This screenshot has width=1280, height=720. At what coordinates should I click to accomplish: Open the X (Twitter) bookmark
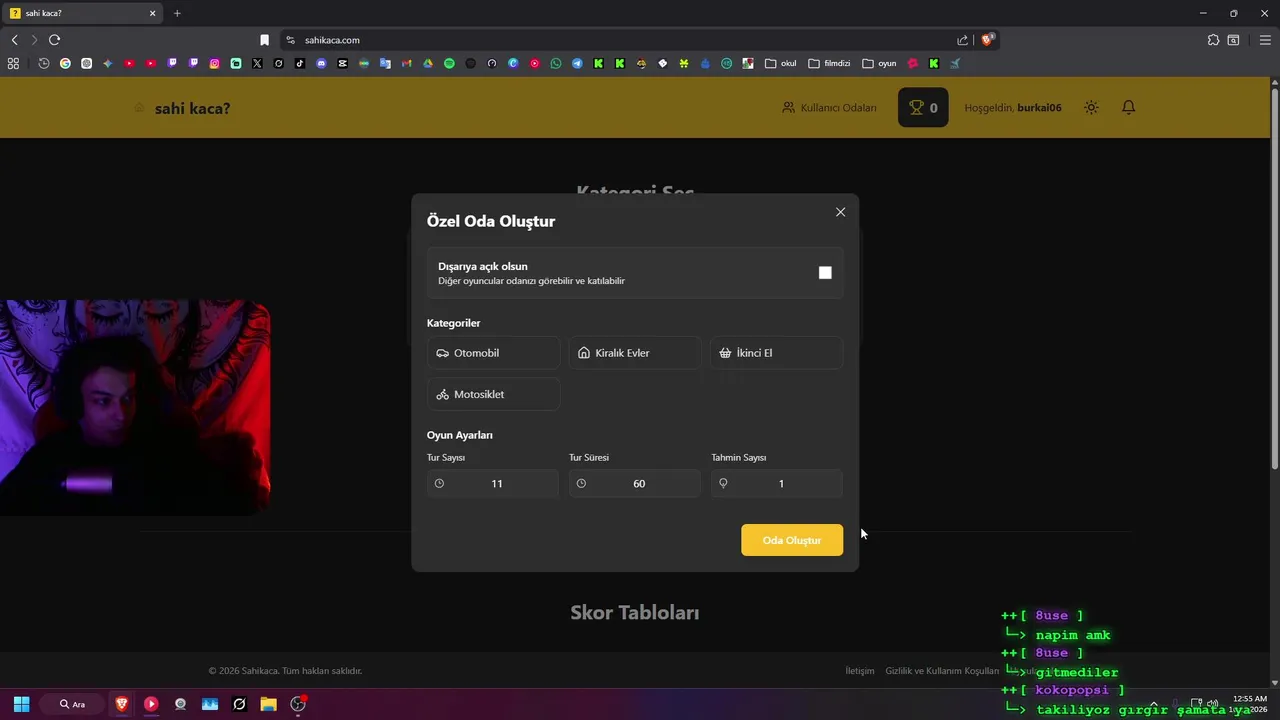click(x=257, y=63)
